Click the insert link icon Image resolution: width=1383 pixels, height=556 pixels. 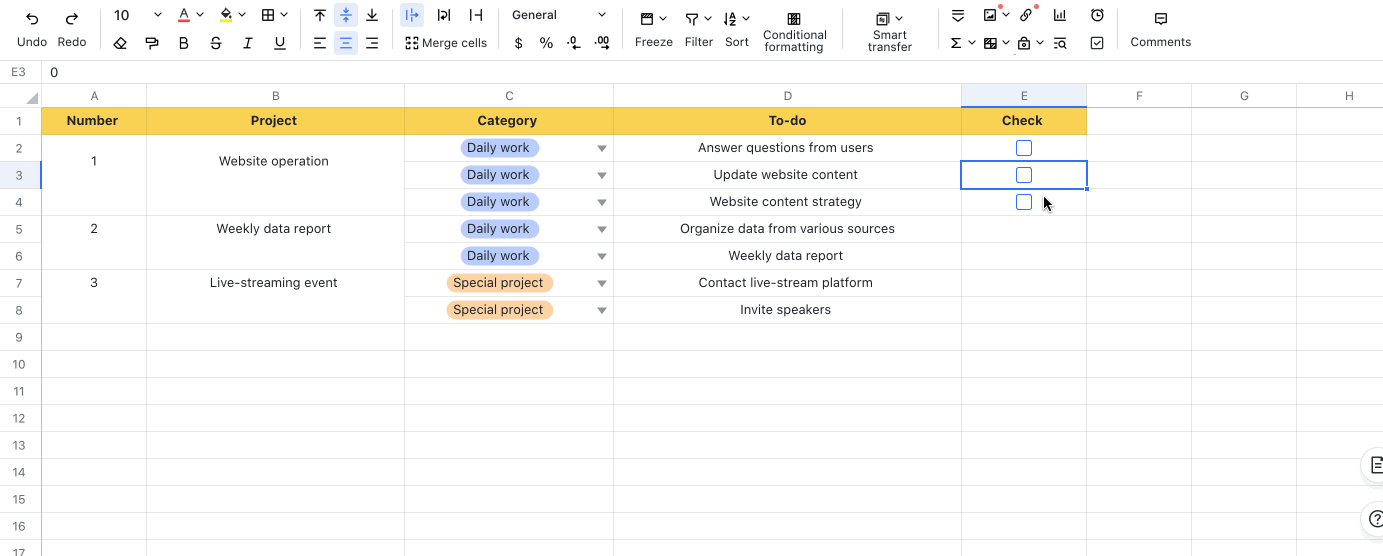pos(1025,15)
